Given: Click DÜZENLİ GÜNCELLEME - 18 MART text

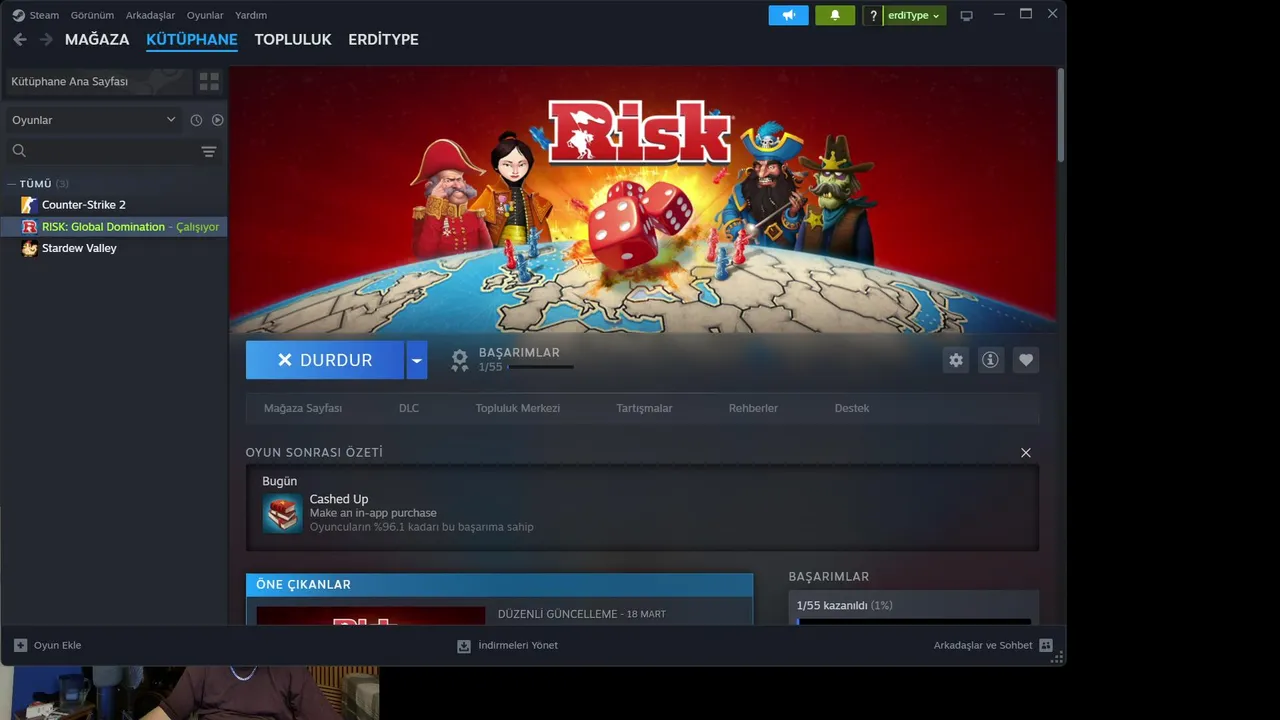Looking at the screenshot, I should [582, 614].
